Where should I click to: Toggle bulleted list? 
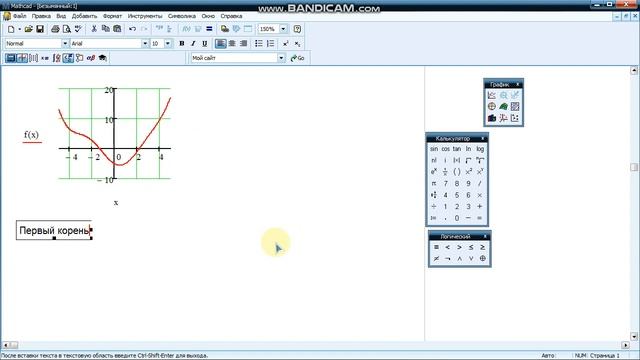[x=259, y=43]
